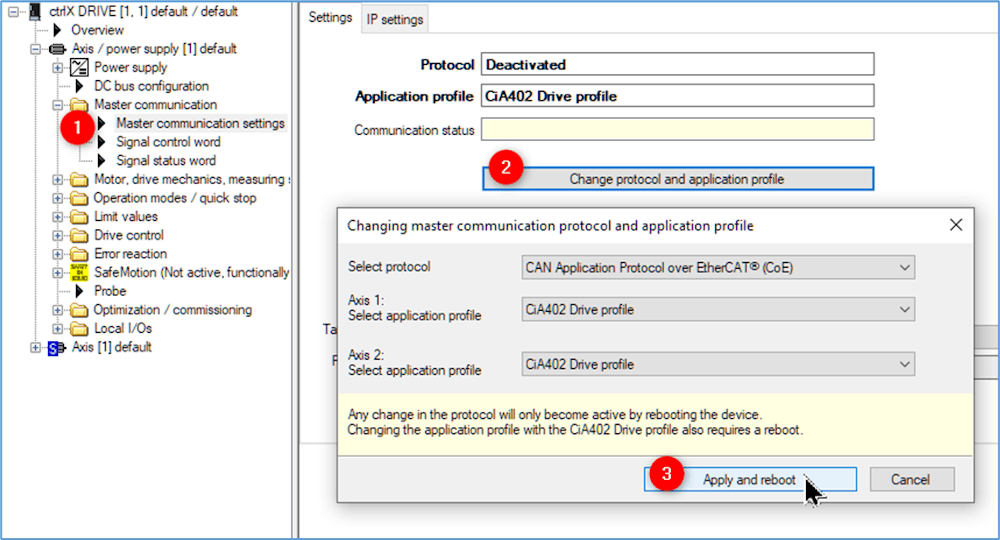This screenshot has height=540, width=1000.
Task: Select Signal control word in the tree
Action: click(167, 142)
